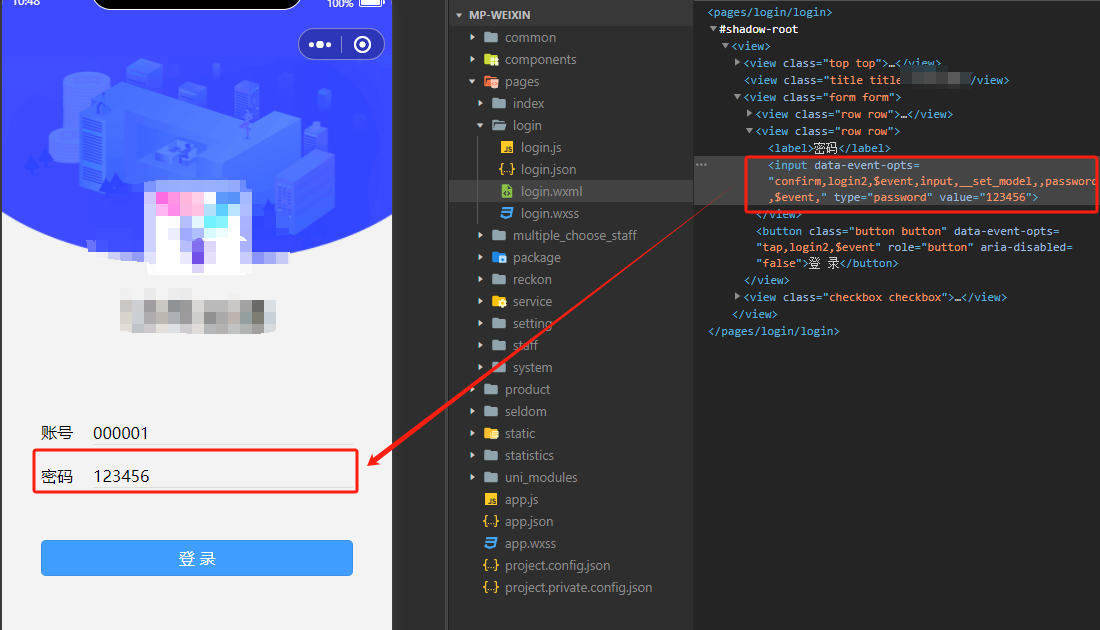
Task: Expand the checkbox view node
Action: [737, 297]
